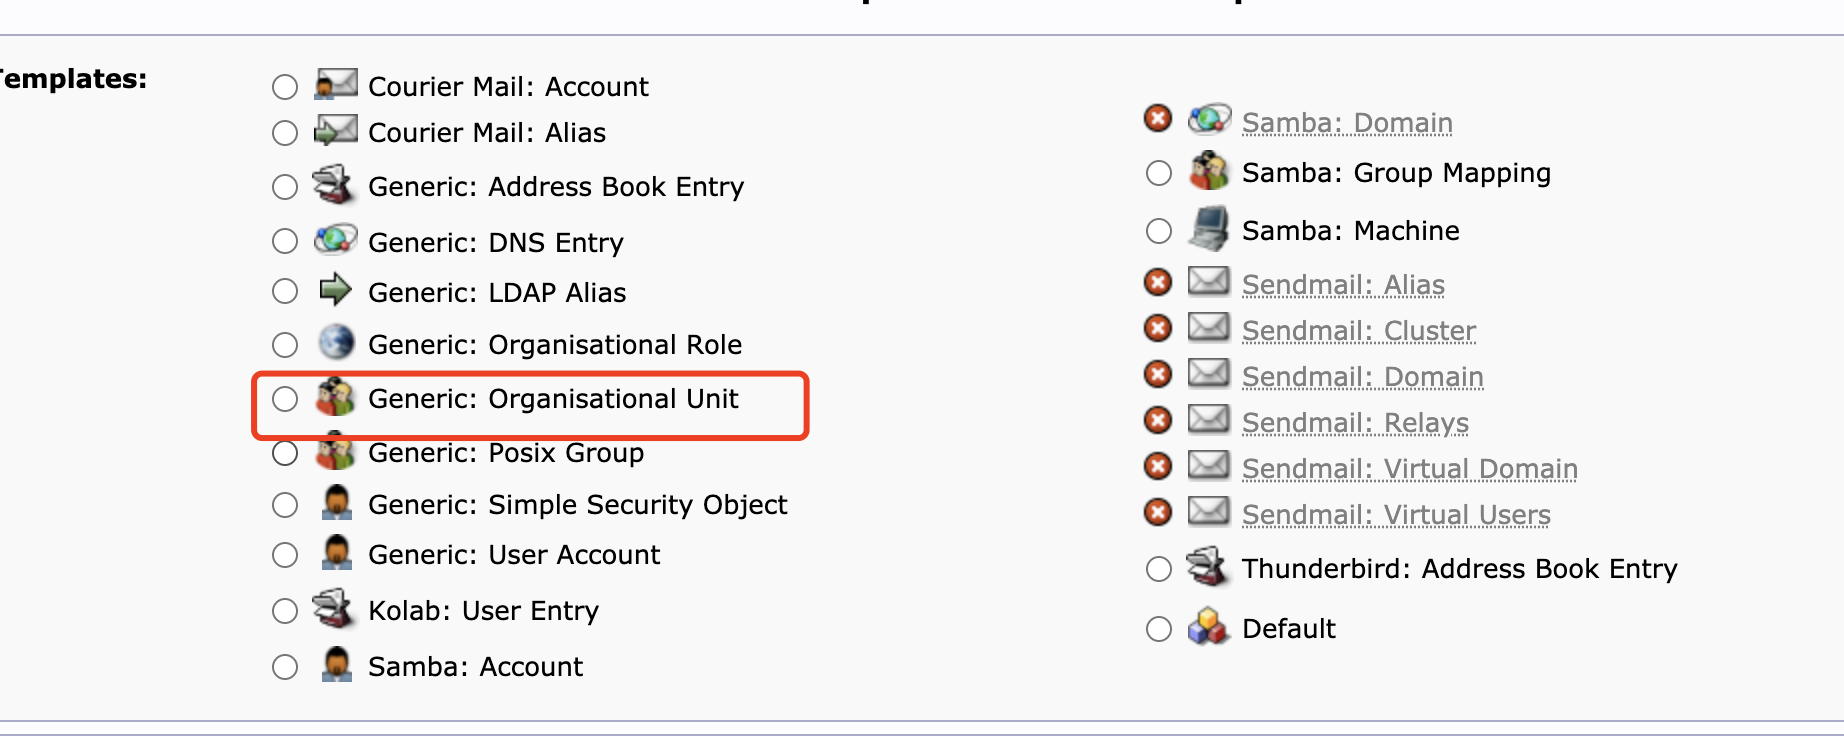1844x746 pixels.
Task: Click the Simple Security Object person icon
Action: pyautogui.click(x=337, y=502)
